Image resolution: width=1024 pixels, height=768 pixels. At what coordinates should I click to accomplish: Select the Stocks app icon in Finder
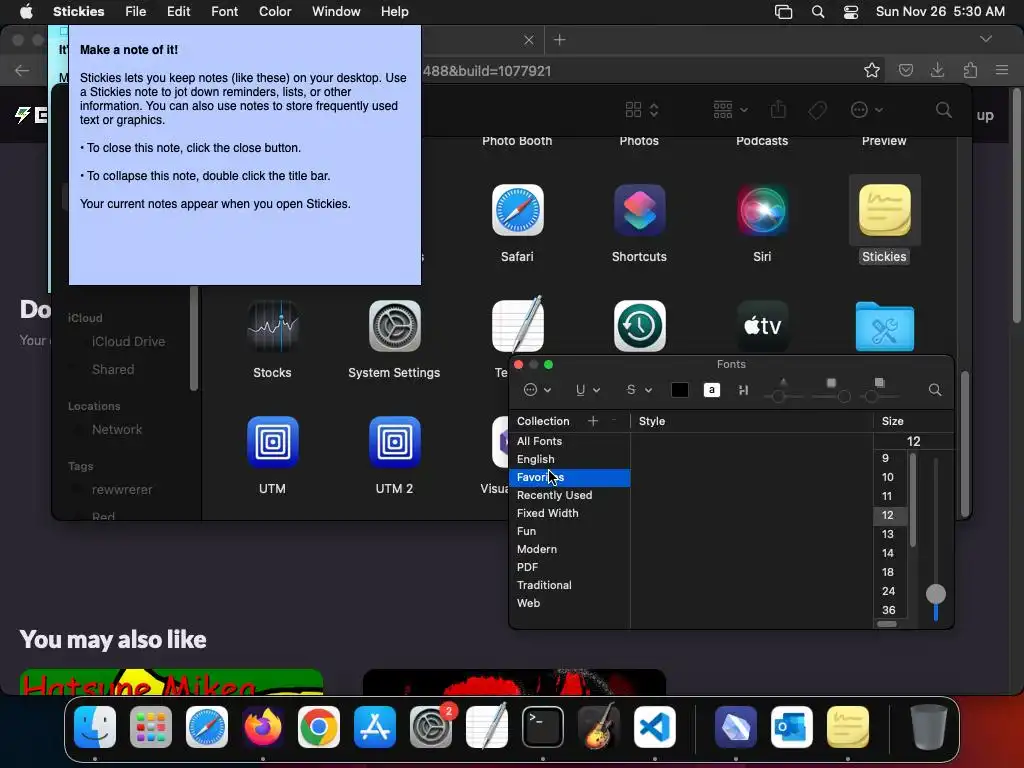272,326
